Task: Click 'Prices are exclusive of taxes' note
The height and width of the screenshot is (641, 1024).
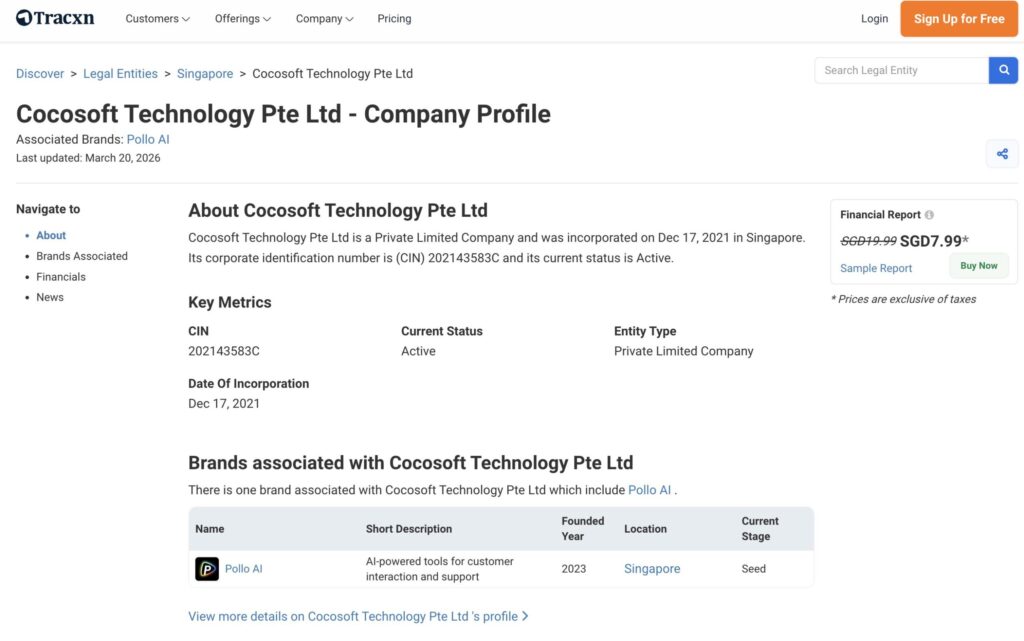Action: pos(903,299)
